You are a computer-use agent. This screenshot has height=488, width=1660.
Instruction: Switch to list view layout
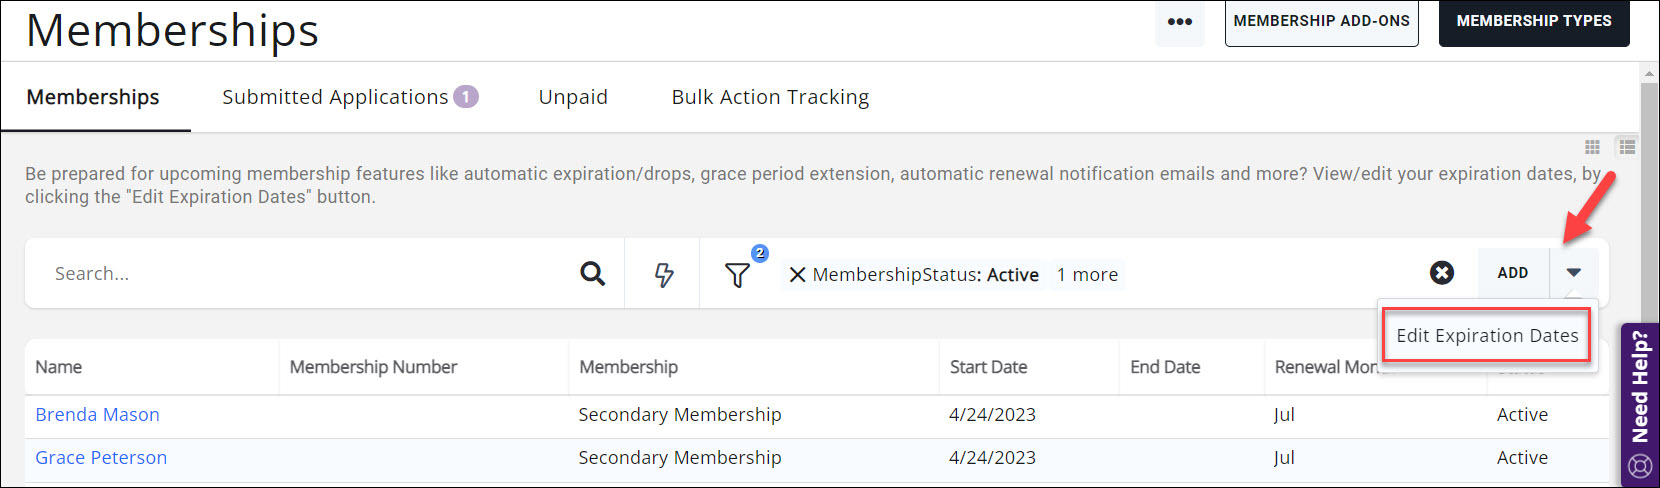(1627, 147)
